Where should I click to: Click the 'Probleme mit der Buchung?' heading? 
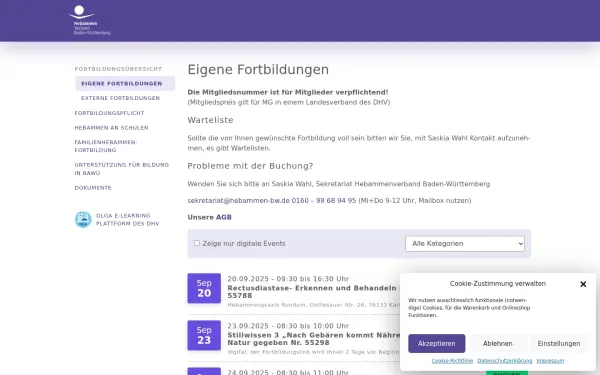250,166
